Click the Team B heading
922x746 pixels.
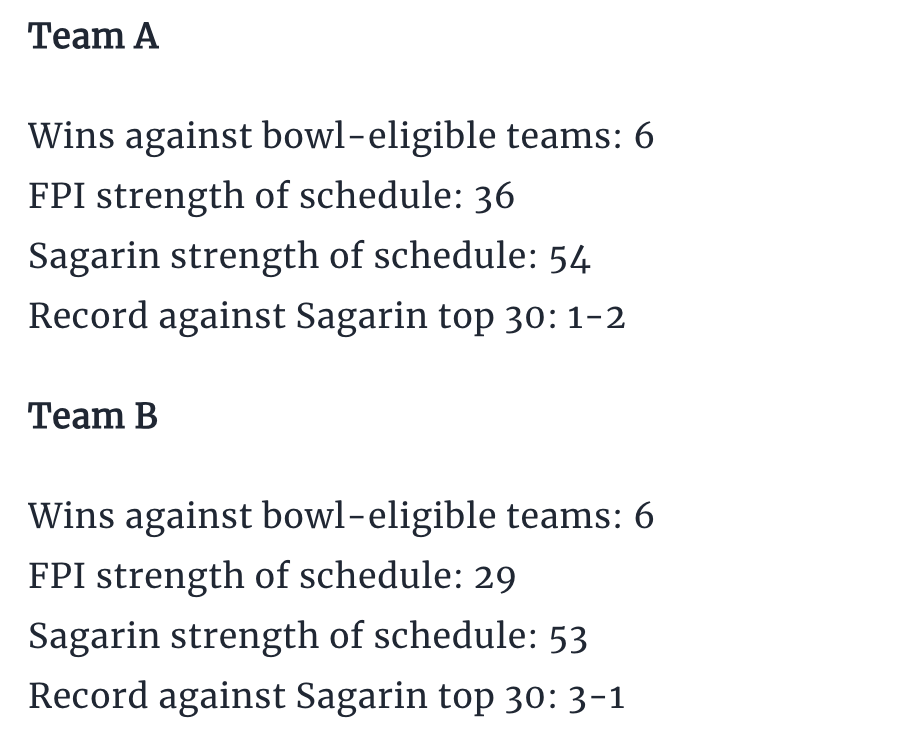click(x=93, y=416)
